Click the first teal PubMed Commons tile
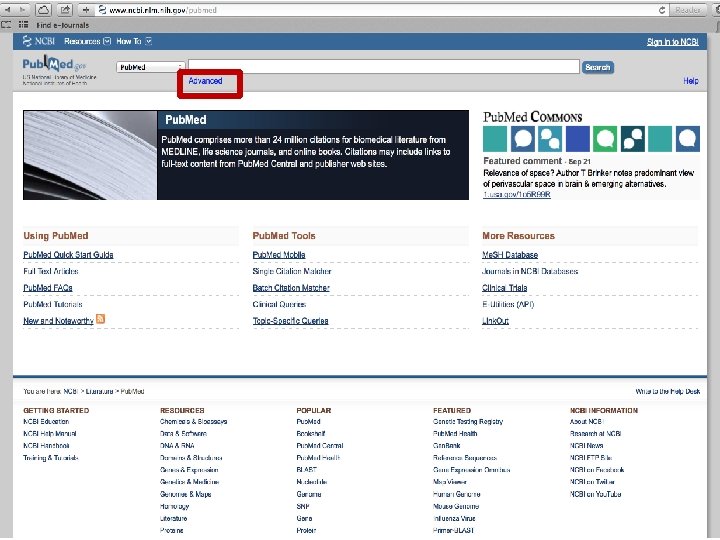 click(x=495, y=139)
